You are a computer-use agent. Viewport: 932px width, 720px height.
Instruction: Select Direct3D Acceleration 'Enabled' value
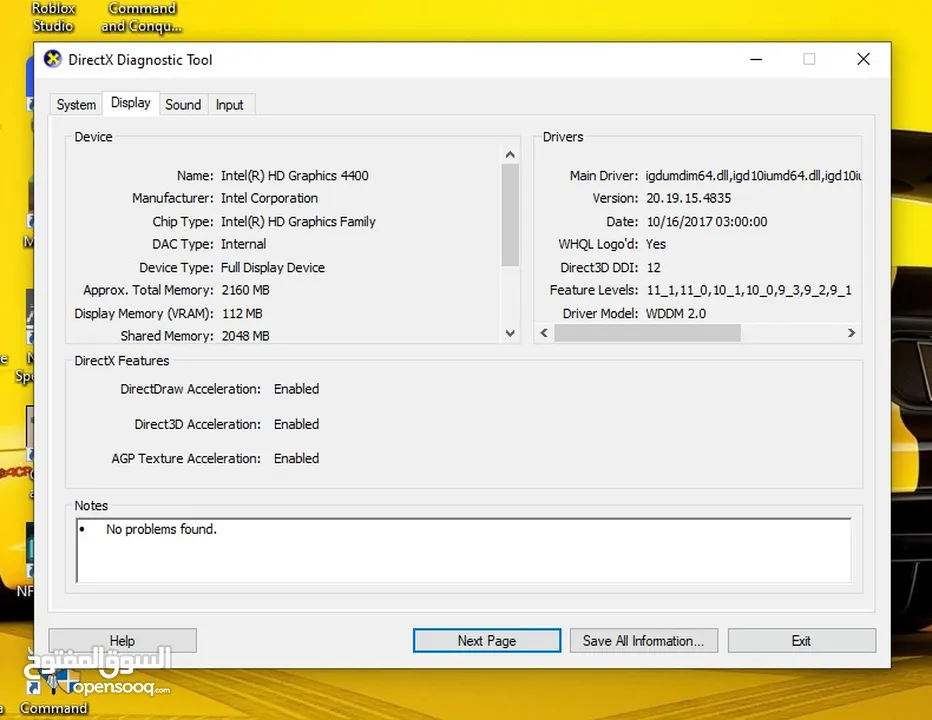pyautogui.click(x=297, y=425)
